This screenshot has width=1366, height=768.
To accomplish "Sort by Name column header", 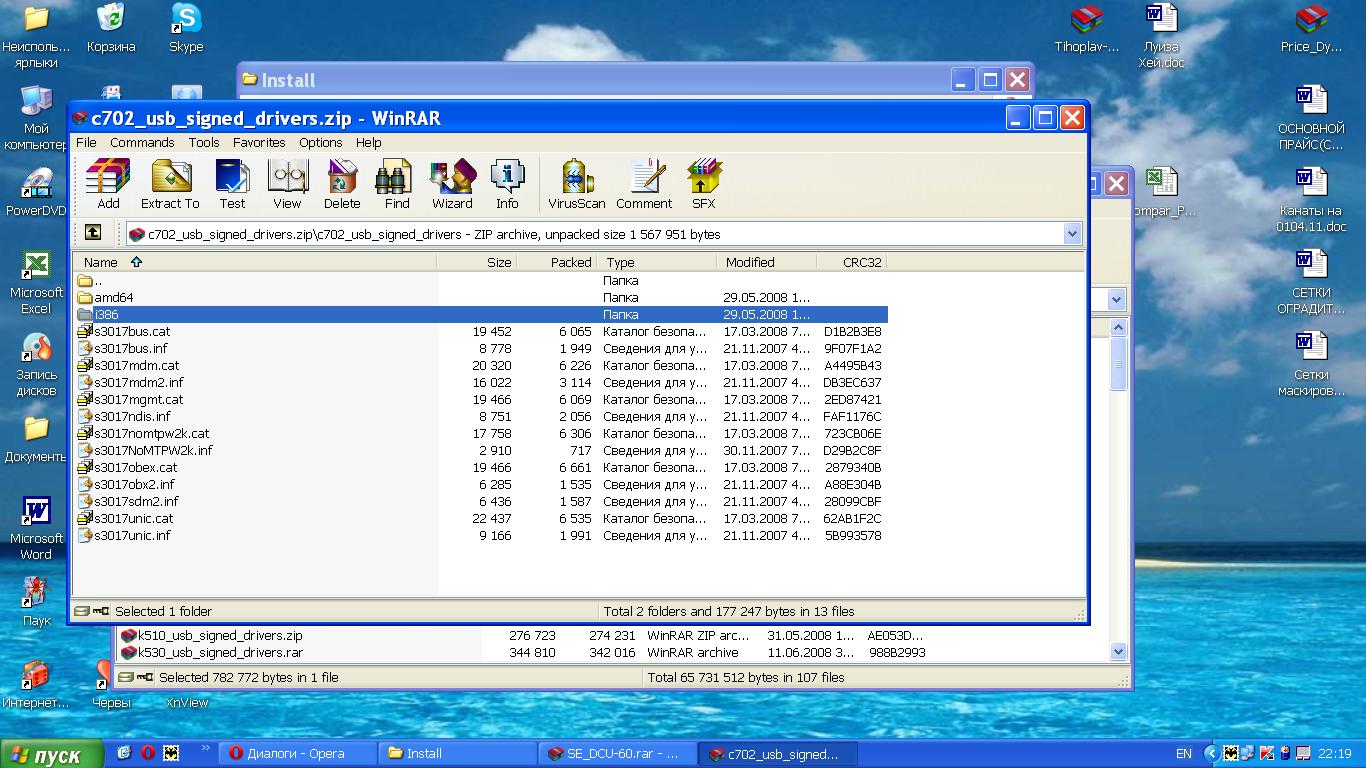I will pyautogui.click(x=255, y=262).
